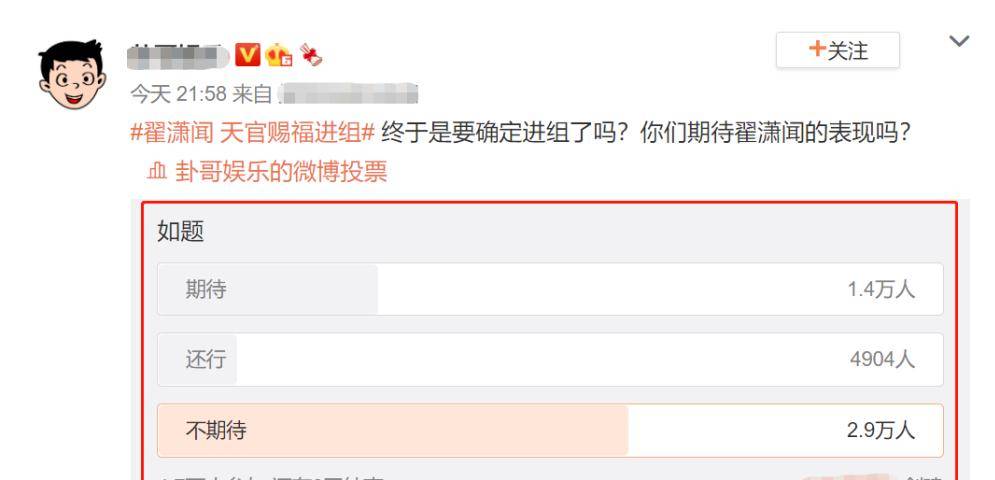995x480 pixels.
Task: Click the plus icon in 关注 button
Action: 817,49
